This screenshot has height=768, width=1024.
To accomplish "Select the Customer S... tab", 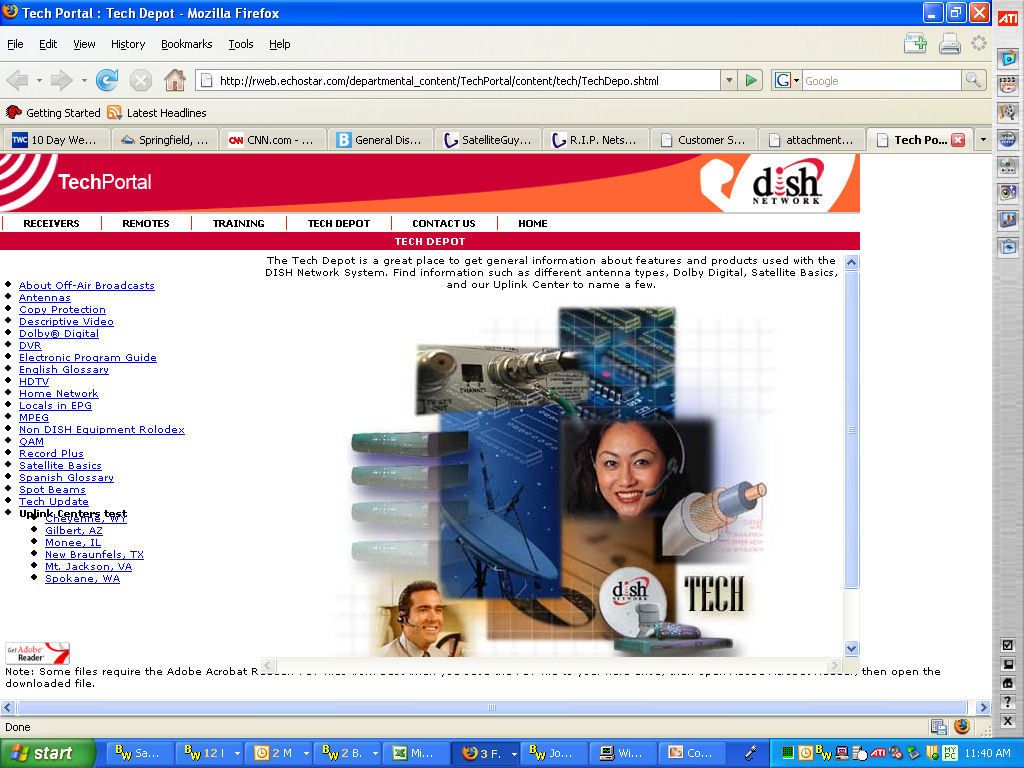I will (703, 140).
